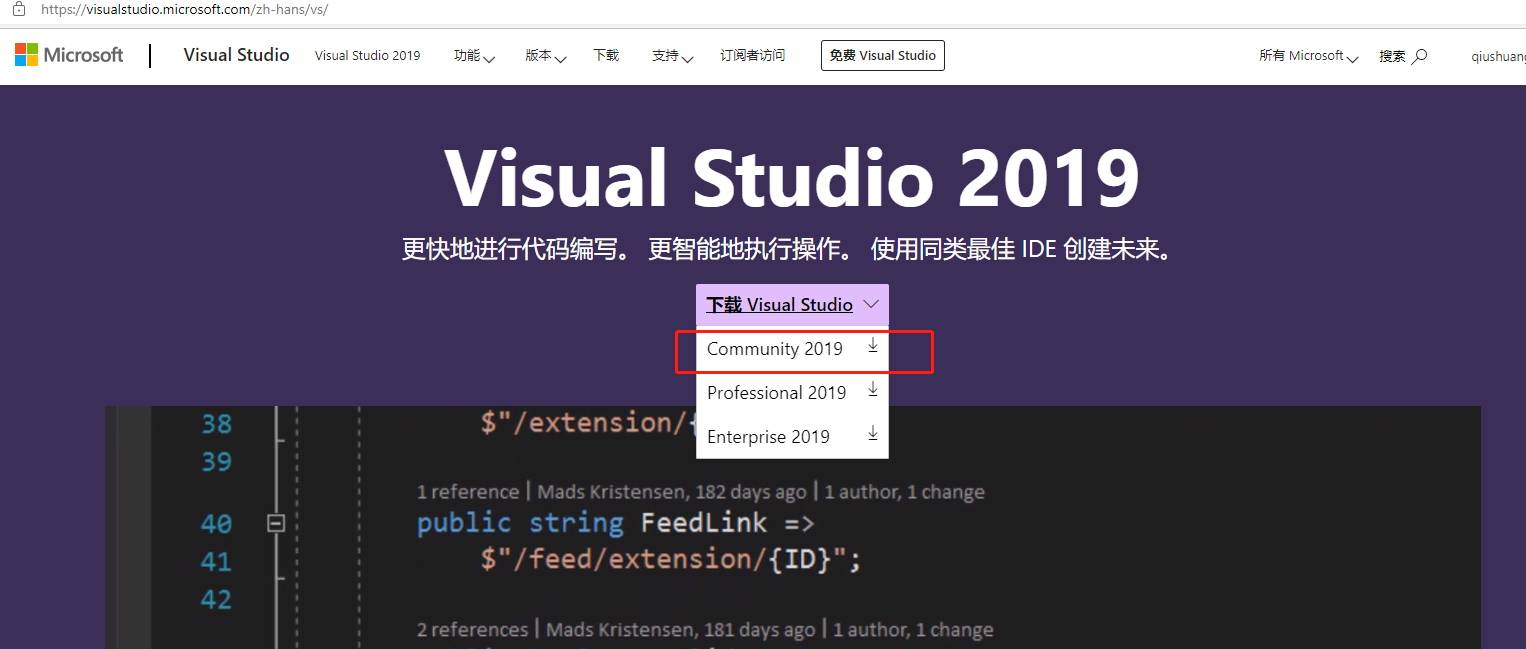The image size is (1526, 649).
Task: Click the download arrow beside Enterprise 2019
Action: coord(872,432)
